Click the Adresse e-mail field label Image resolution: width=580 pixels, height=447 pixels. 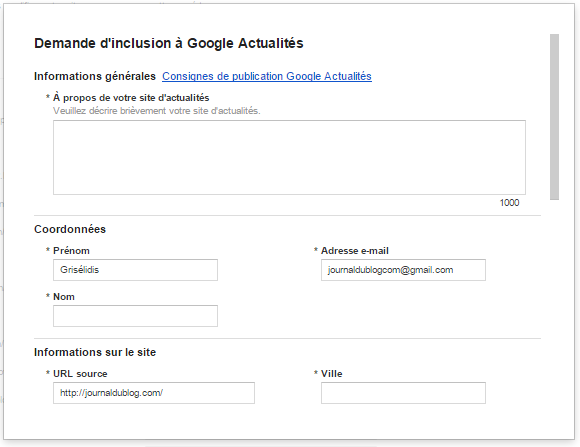point(355,251)
